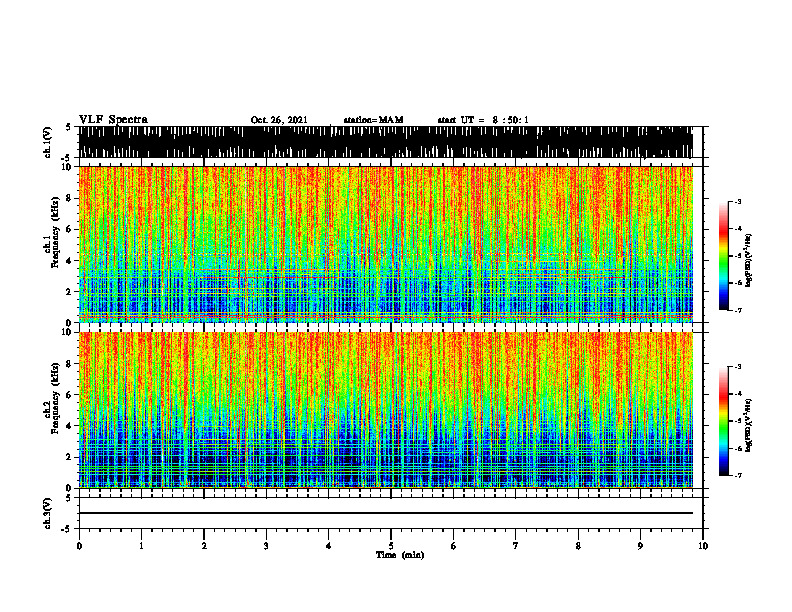This screenshot has height=612, width=792.
Task: Click the ch.2 color scale bar
Action: tap(724, 421)
